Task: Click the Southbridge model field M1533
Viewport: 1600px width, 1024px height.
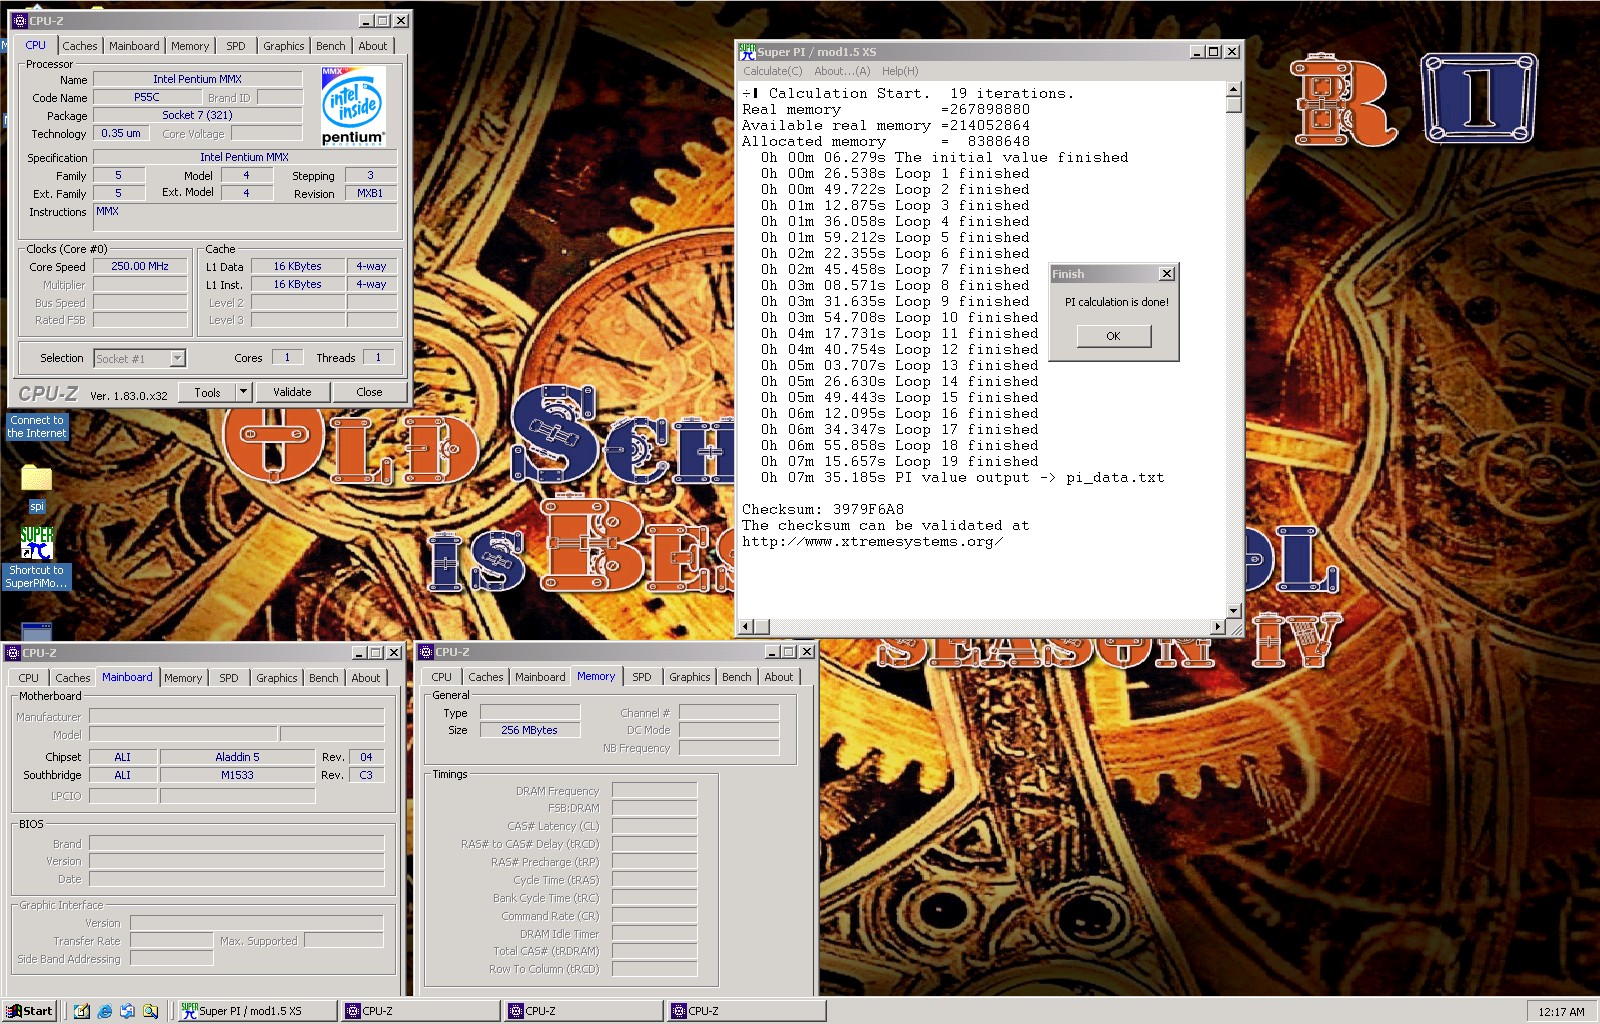Action: 237,775
